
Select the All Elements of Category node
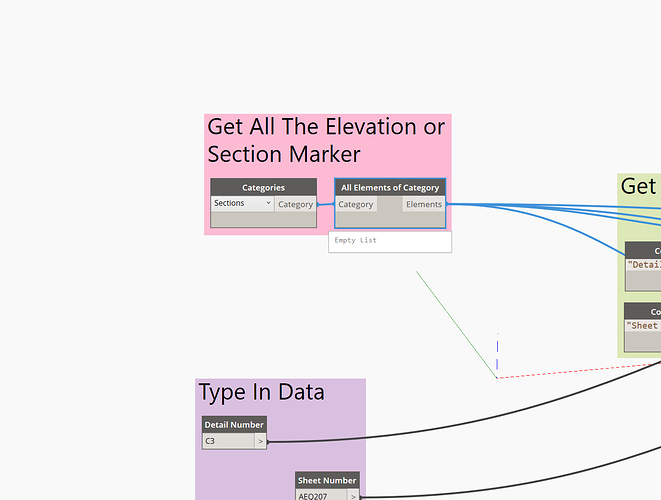390,187
